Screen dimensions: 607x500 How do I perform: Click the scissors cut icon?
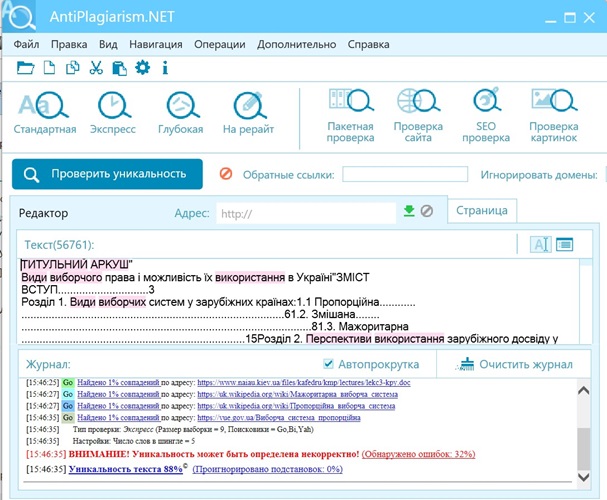coord(96,68)
